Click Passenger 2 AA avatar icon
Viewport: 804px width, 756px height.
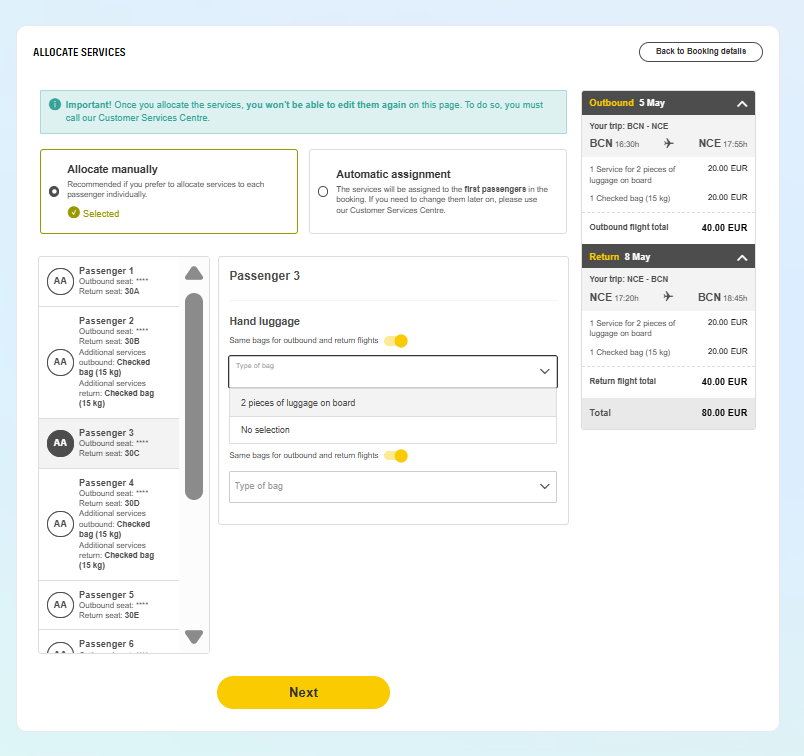[x=59, y=361]
